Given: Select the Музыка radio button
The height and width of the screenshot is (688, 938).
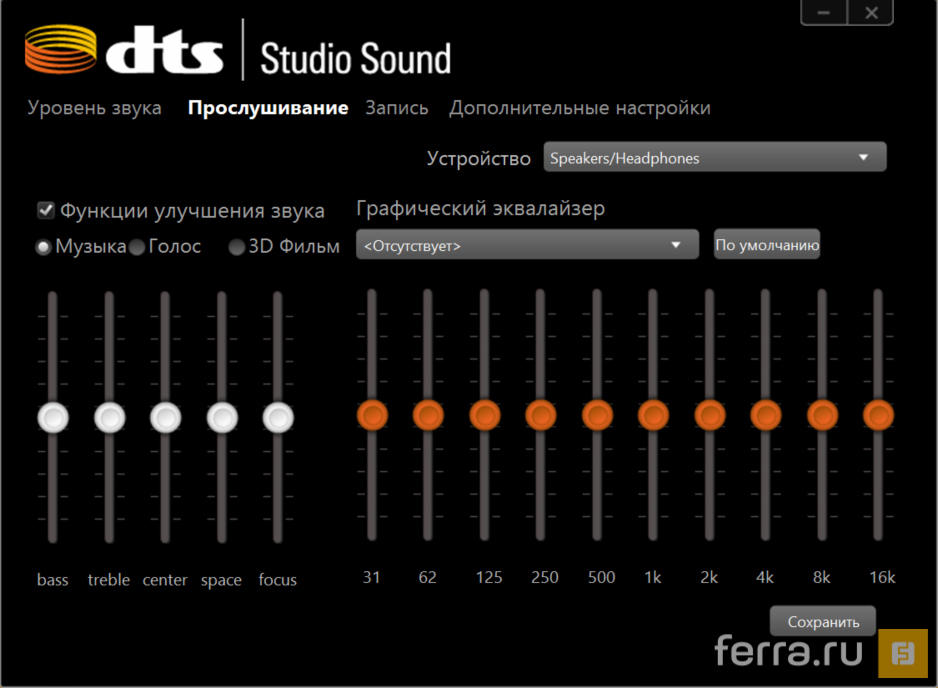Looking at the screenshot, I should click(x=43, y=247).
